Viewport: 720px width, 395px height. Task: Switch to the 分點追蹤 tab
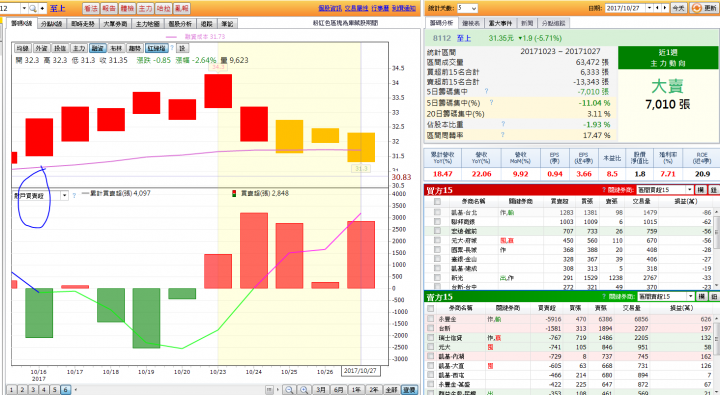click(553, 23)
